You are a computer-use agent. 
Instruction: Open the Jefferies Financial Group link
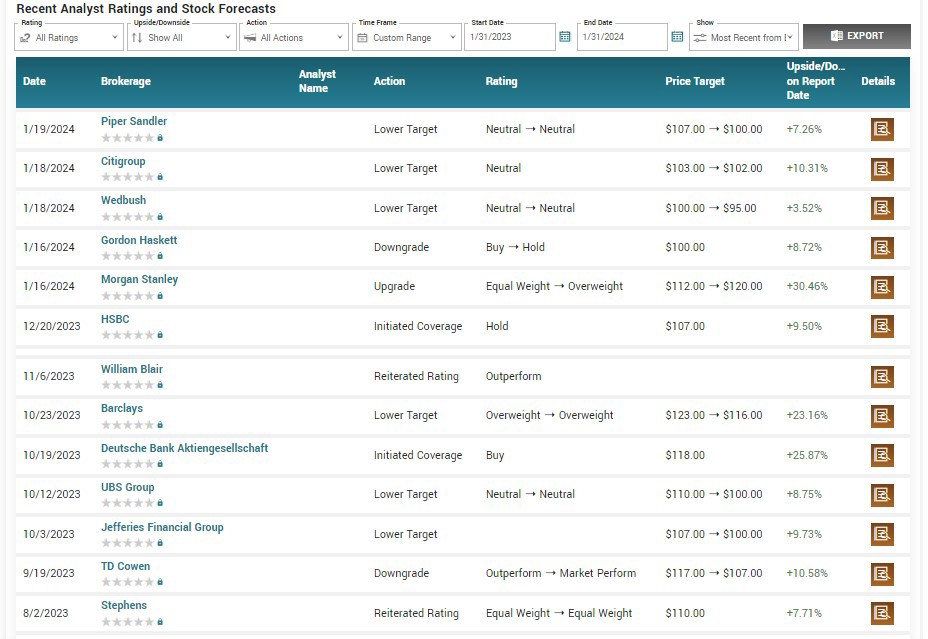click(x=162, y=527)
